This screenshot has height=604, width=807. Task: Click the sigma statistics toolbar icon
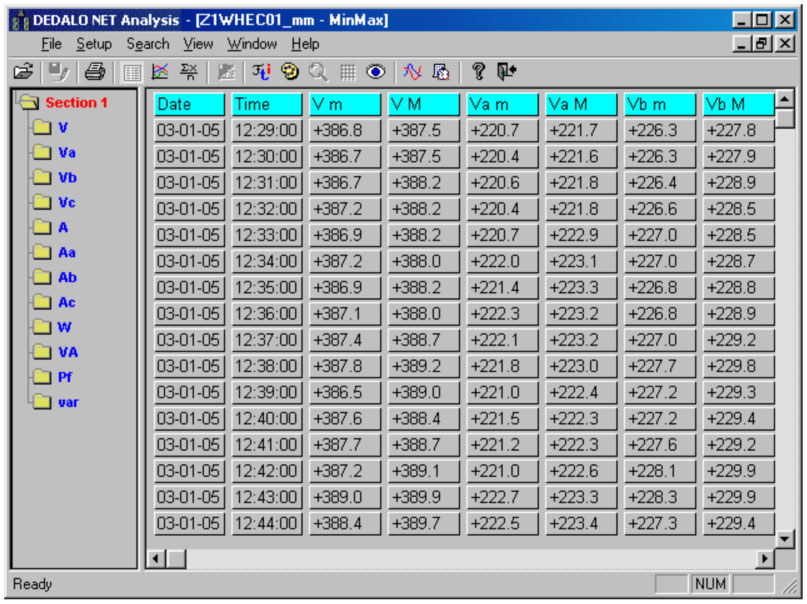188,71
